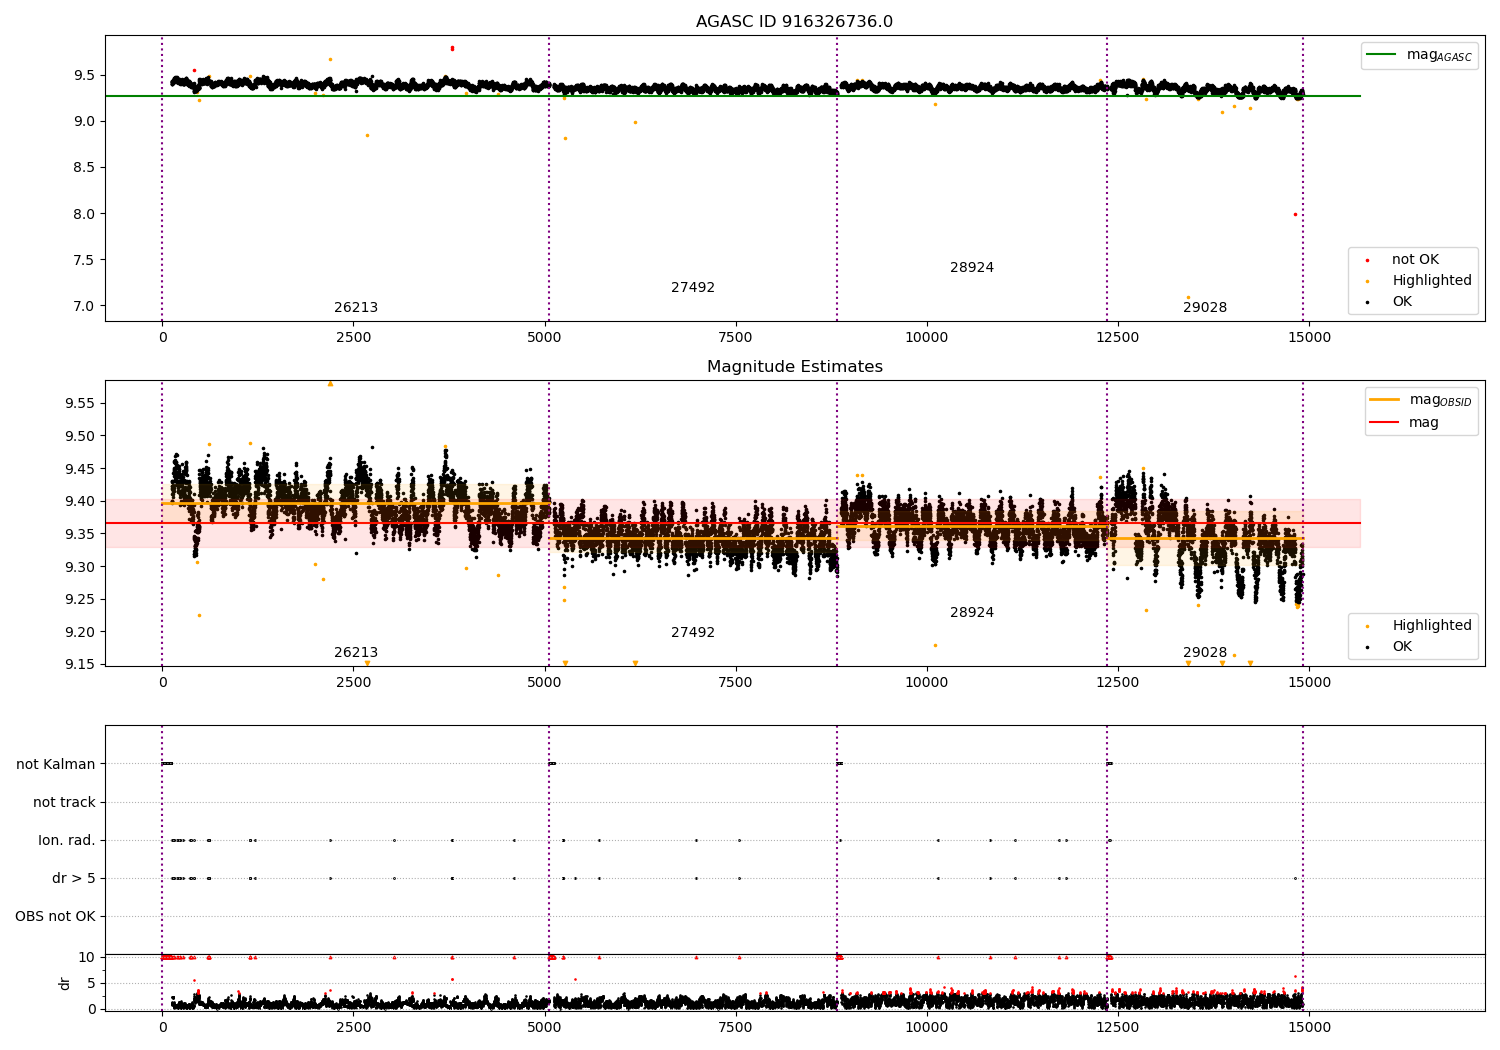
Task: Click the "Ion. rad." y-axis label
Action: pyautogui.click(x=67, y=840)
